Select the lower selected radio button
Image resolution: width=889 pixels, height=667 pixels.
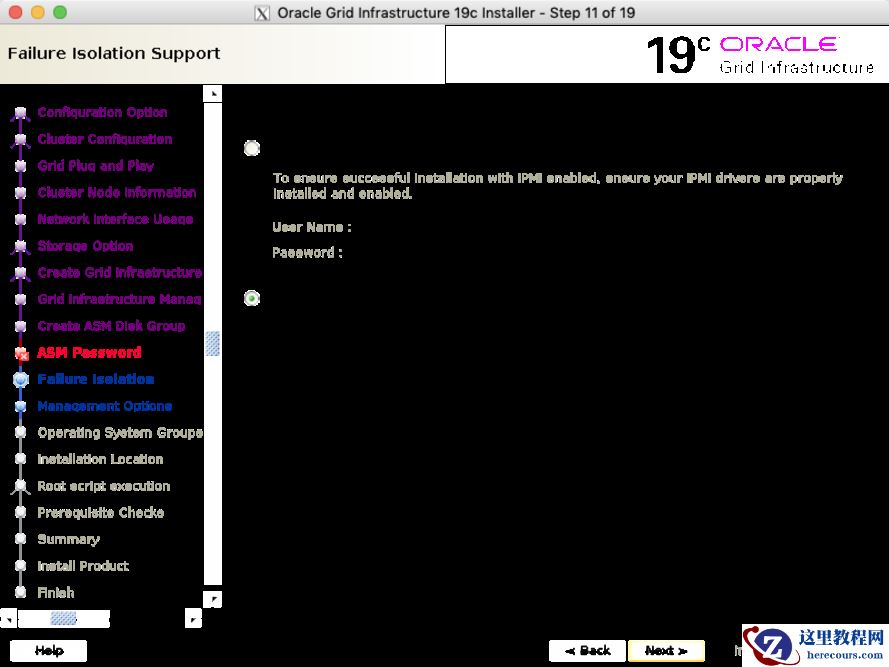[x=252, y=298]
